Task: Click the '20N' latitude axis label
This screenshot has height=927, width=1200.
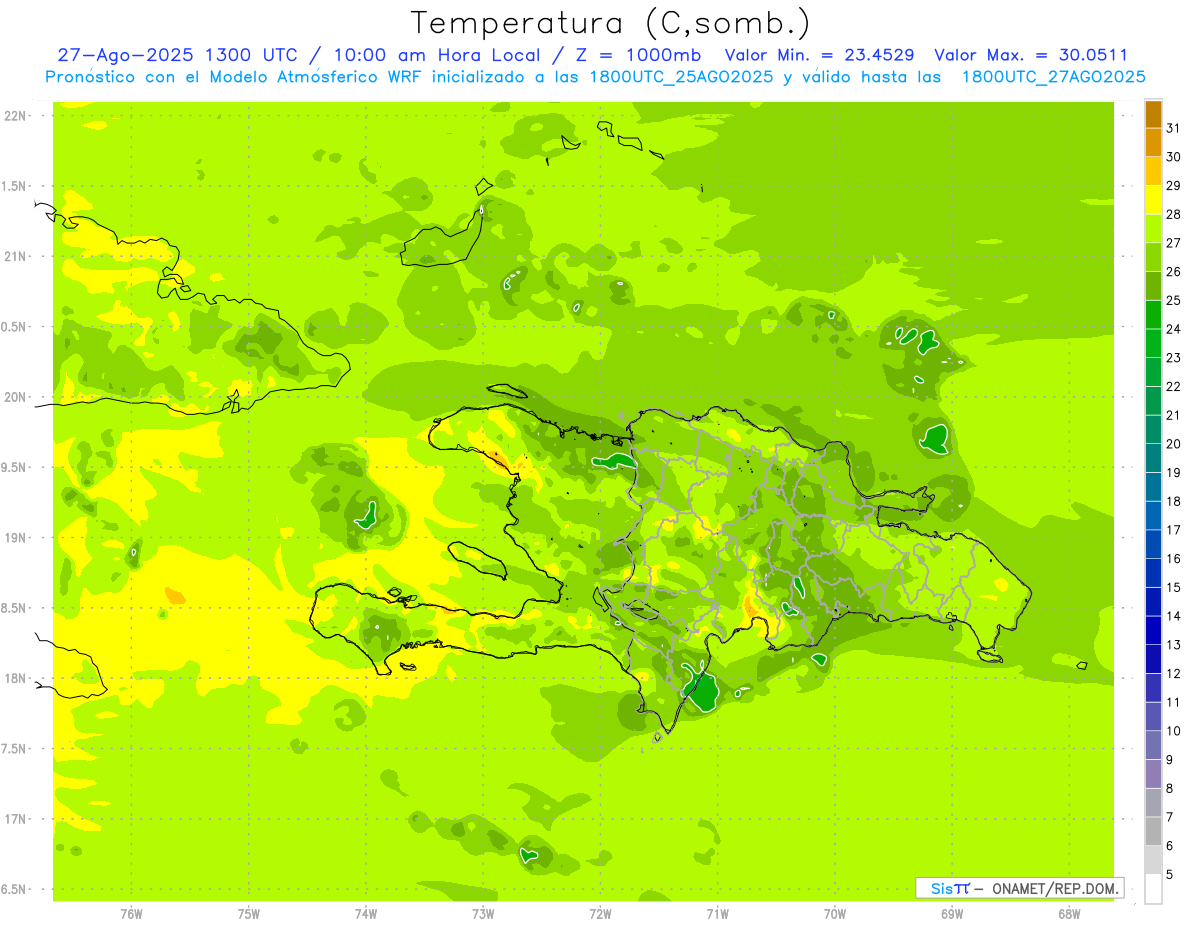Action: (x=16, y=397)
